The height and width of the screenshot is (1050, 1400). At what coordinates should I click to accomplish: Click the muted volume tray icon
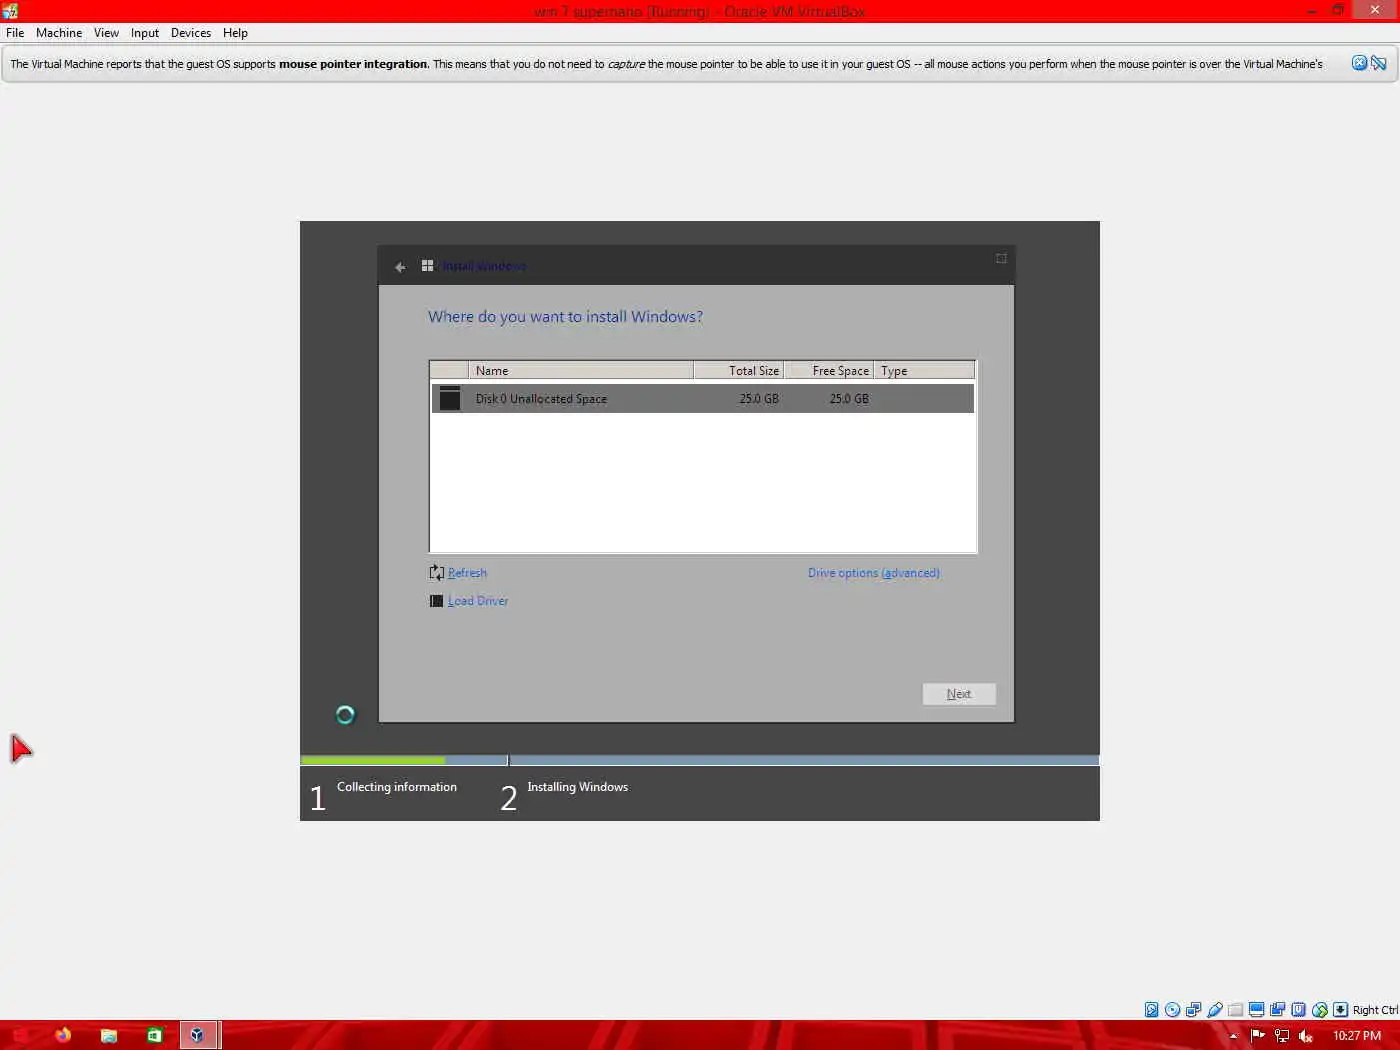coord(1305,1036)
